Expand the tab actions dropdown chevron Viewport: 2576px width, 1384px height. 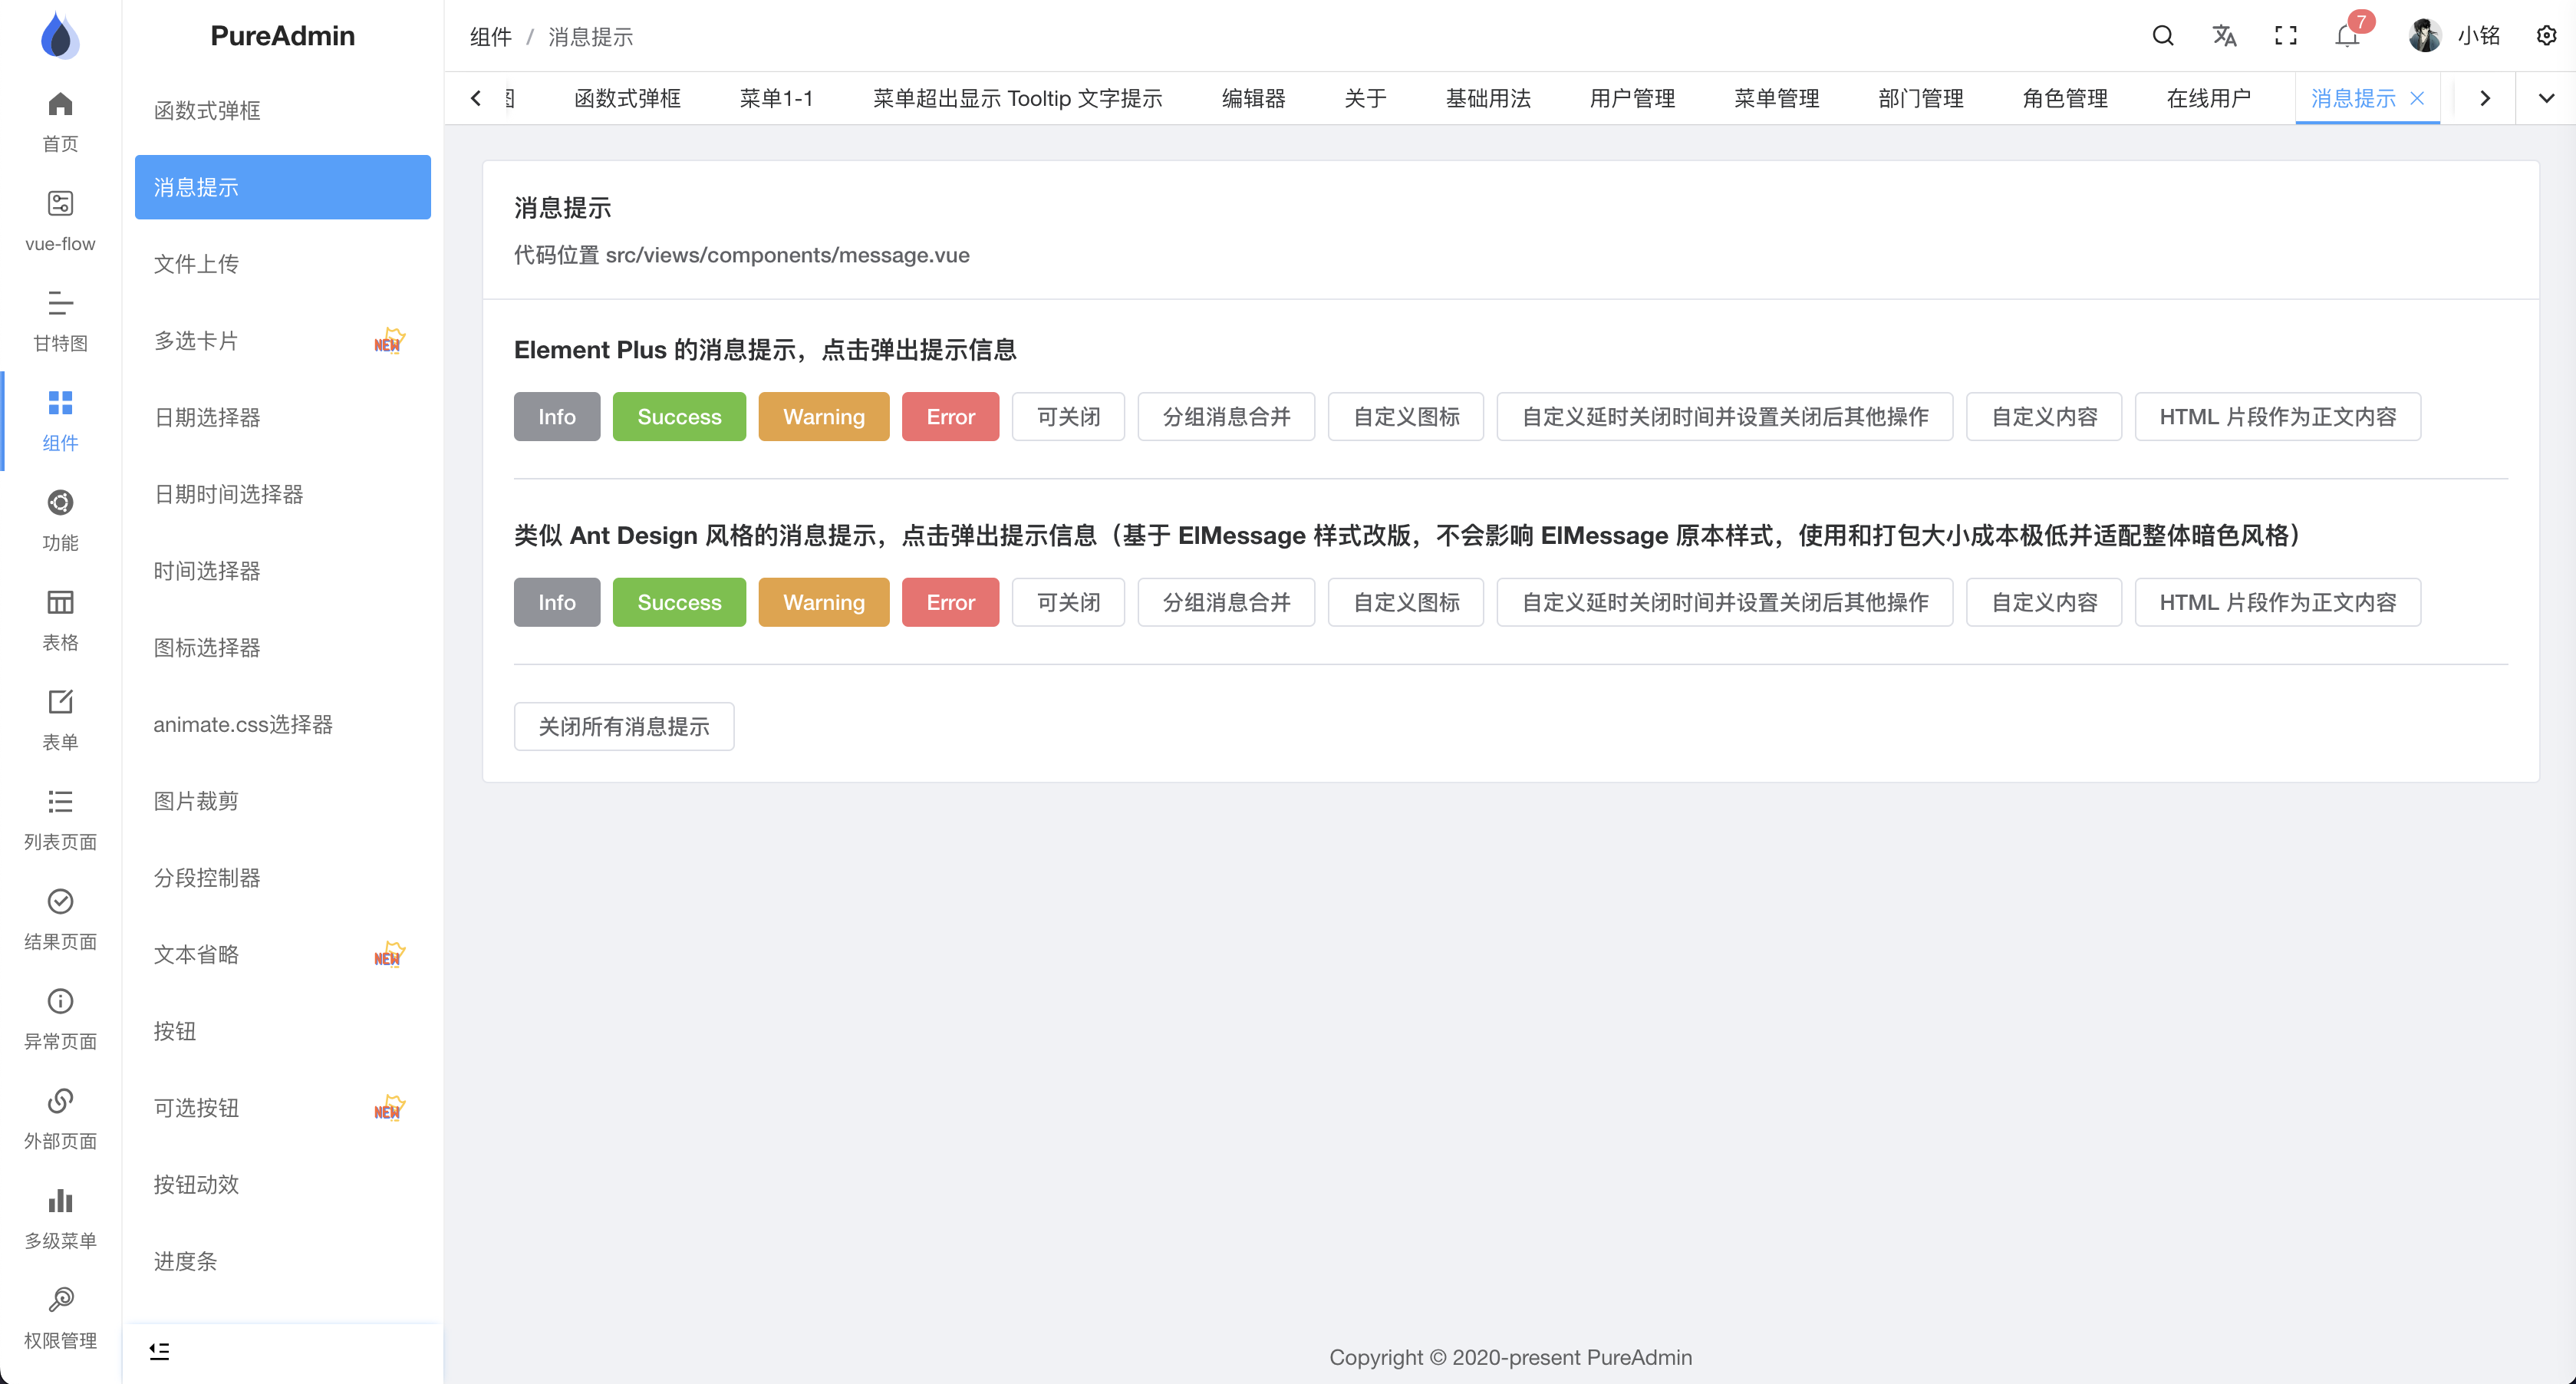click(x=2546, y=98)
